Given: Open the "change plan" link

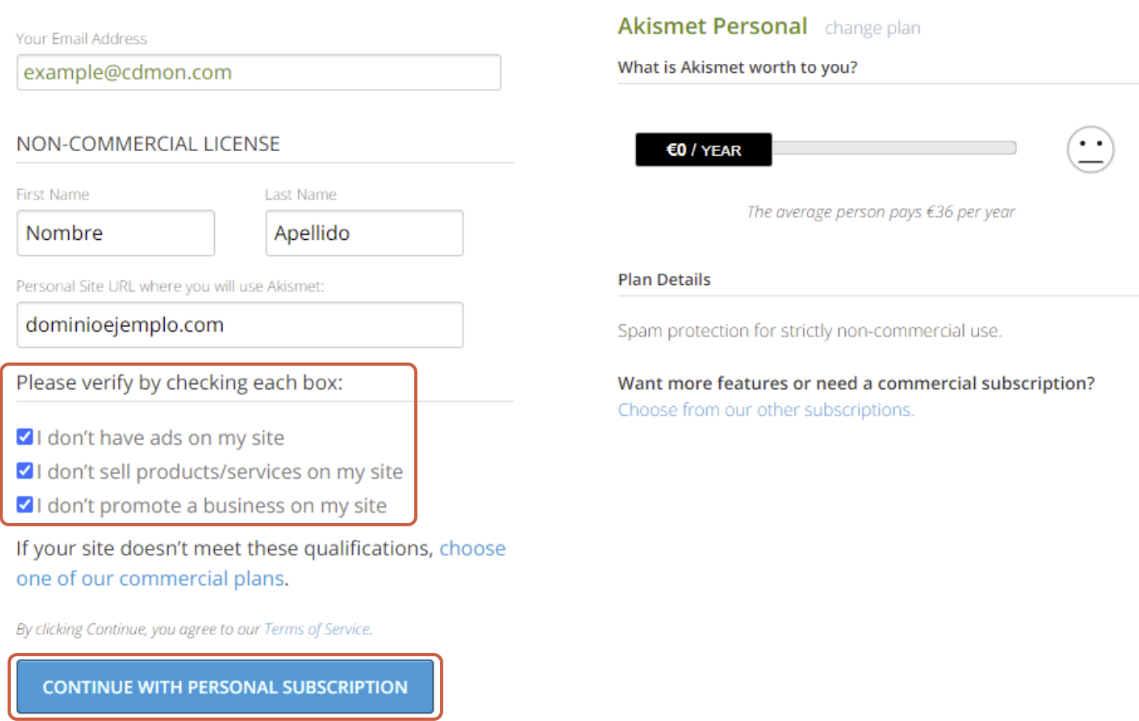Looking at the screenshot, I should click(x=872, y=28).
